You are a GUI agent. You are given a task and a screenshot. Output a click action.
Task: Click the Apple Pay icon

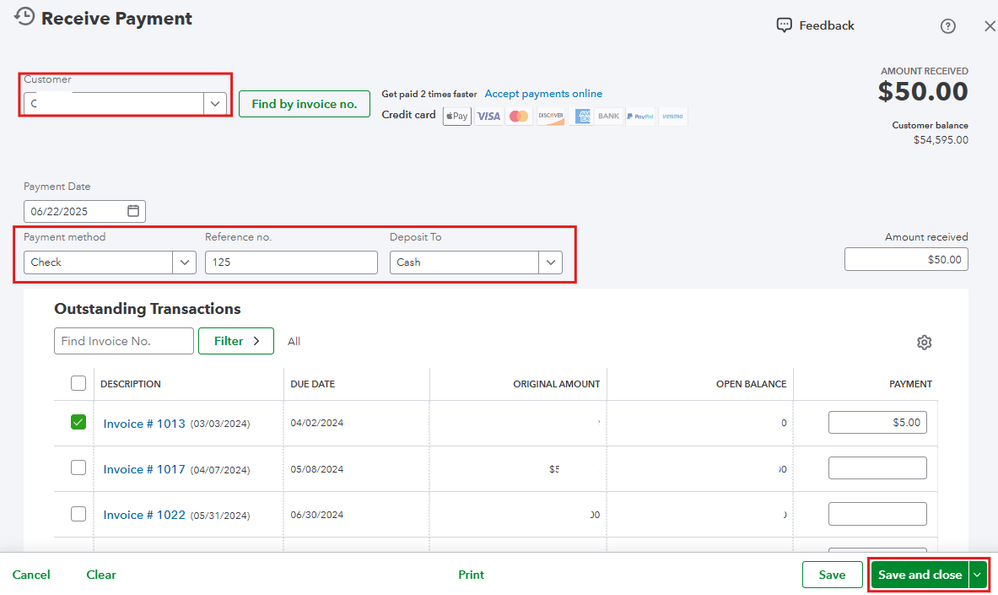tap(457, 116)
